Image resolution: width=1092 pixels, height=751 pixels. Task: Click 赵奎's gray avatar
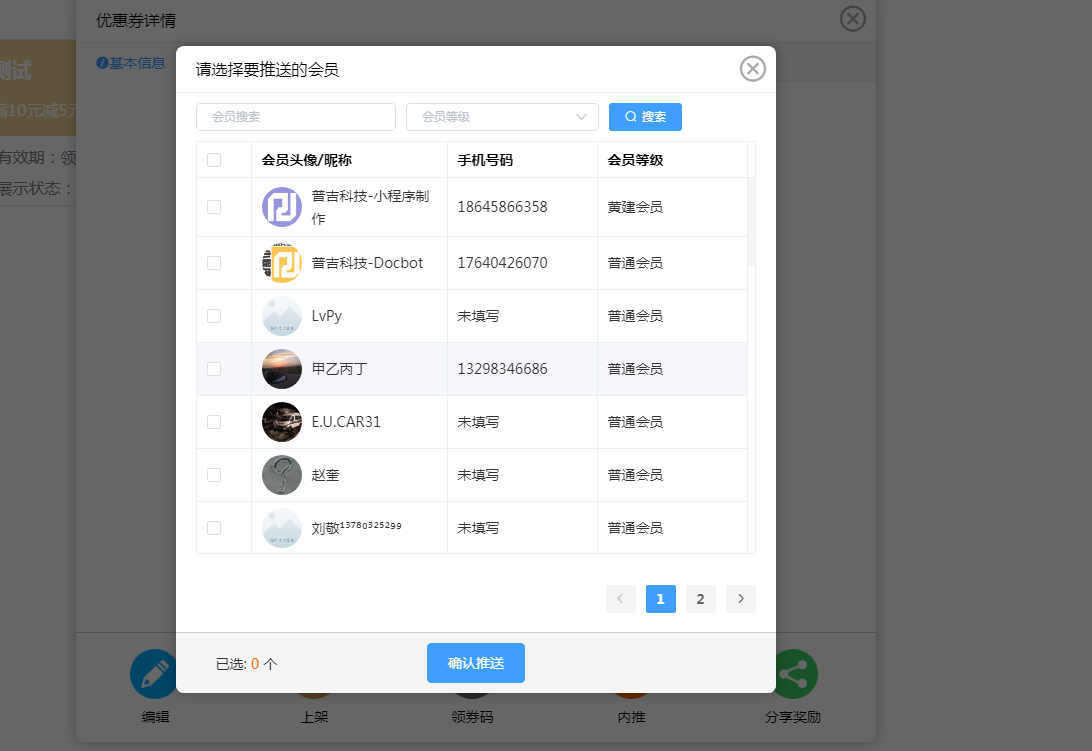[x=281, y=474]
